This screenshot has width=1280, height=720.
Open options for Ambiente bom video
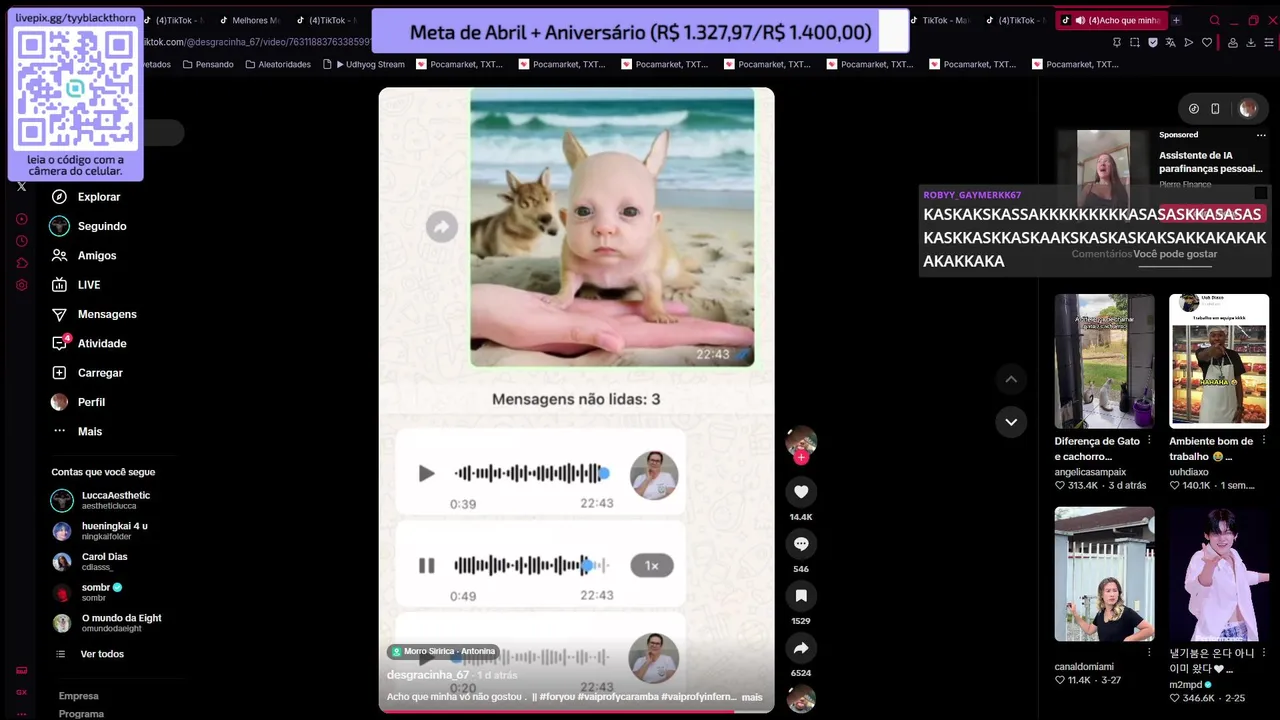[1263, 441]
